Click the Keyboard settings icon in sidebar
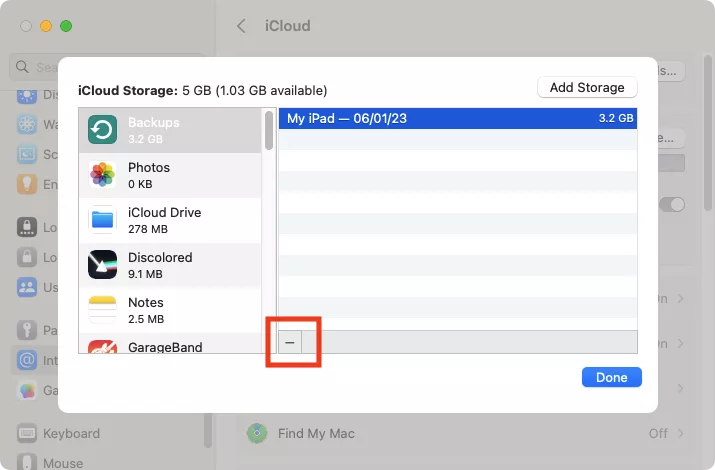 pyautogui.click(x=27, y=434)
